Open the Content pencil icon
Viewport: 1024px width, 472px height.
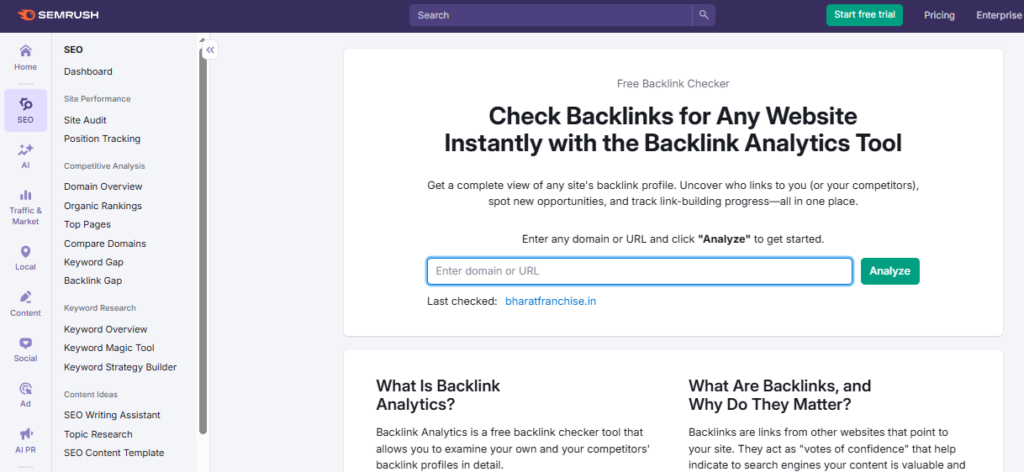(x=25, y=297)
